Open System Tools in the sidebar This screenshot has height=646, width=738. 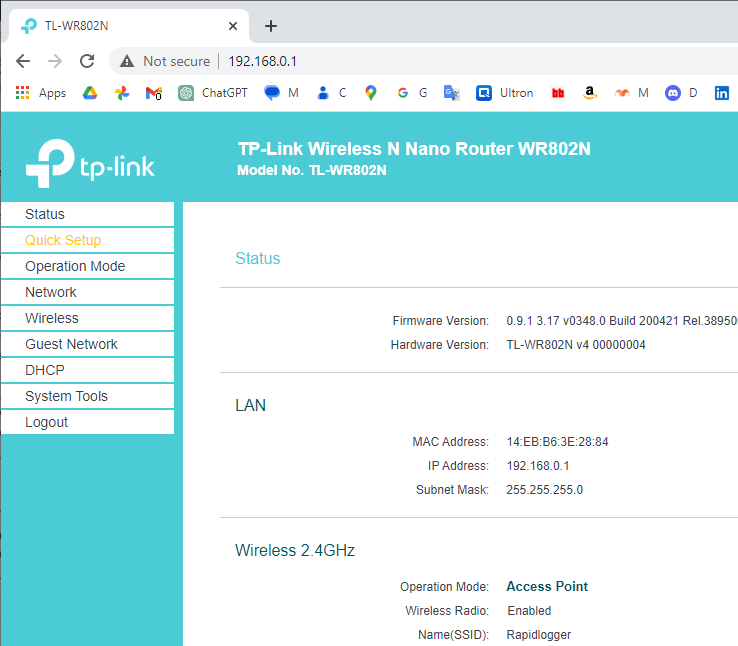click(x=88, y=396)
